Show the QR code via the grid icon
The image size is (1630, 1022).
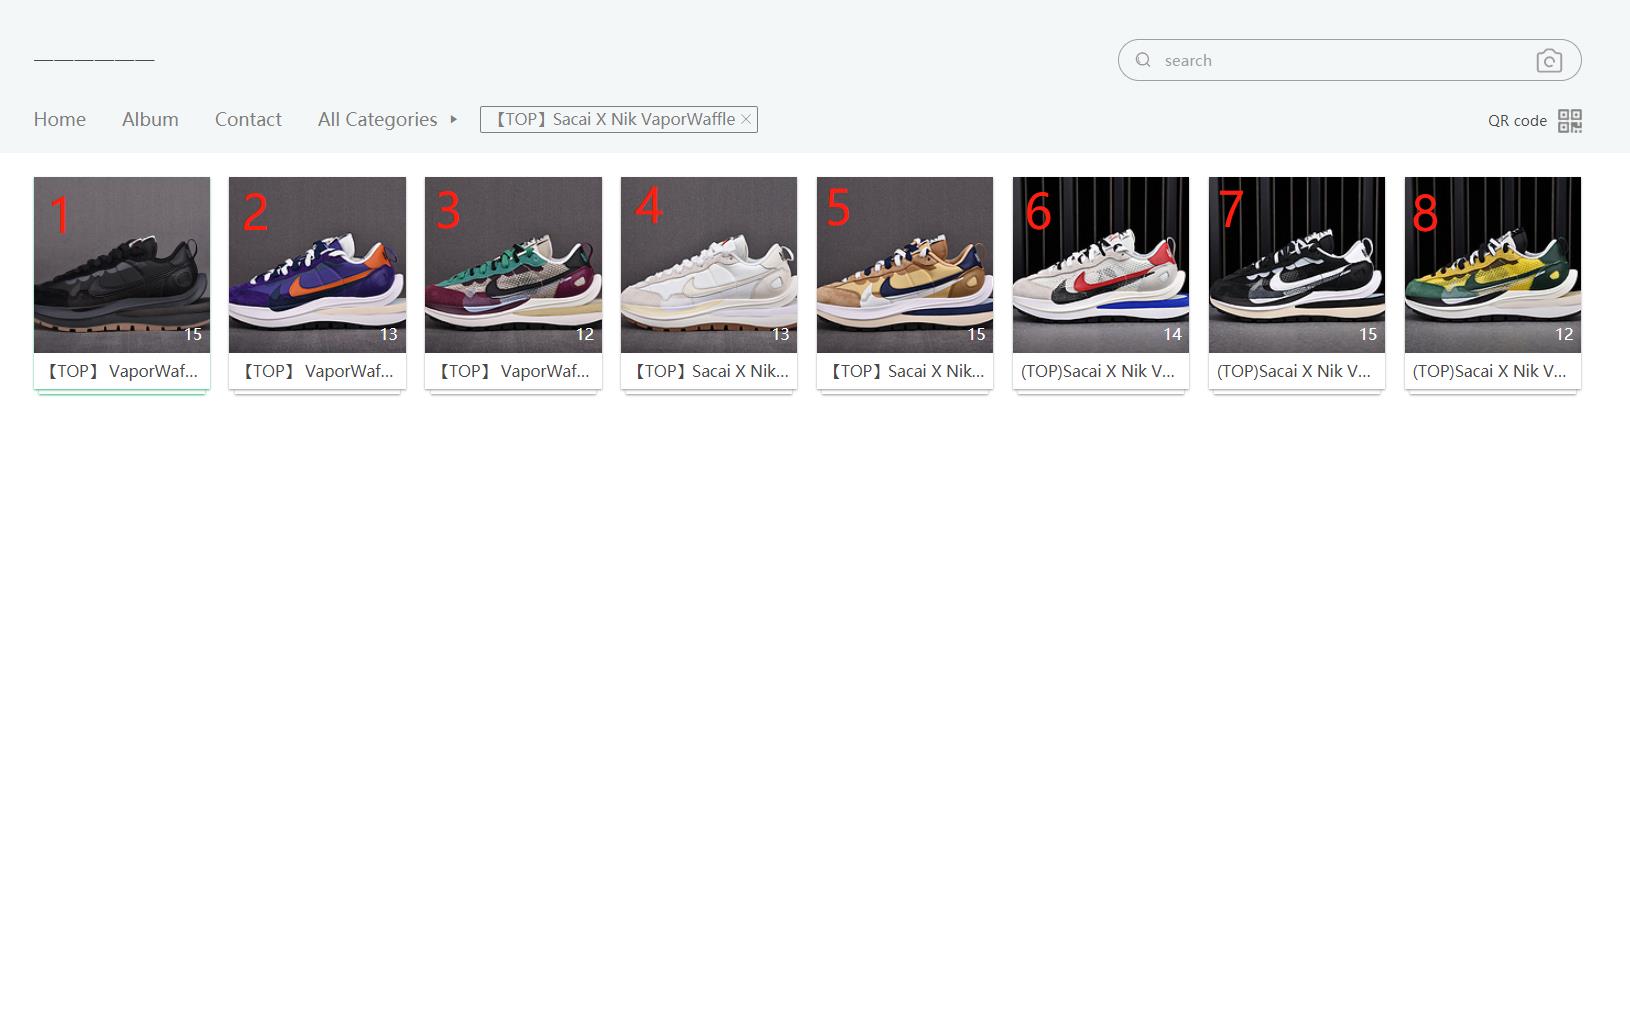click(1570, 120)
